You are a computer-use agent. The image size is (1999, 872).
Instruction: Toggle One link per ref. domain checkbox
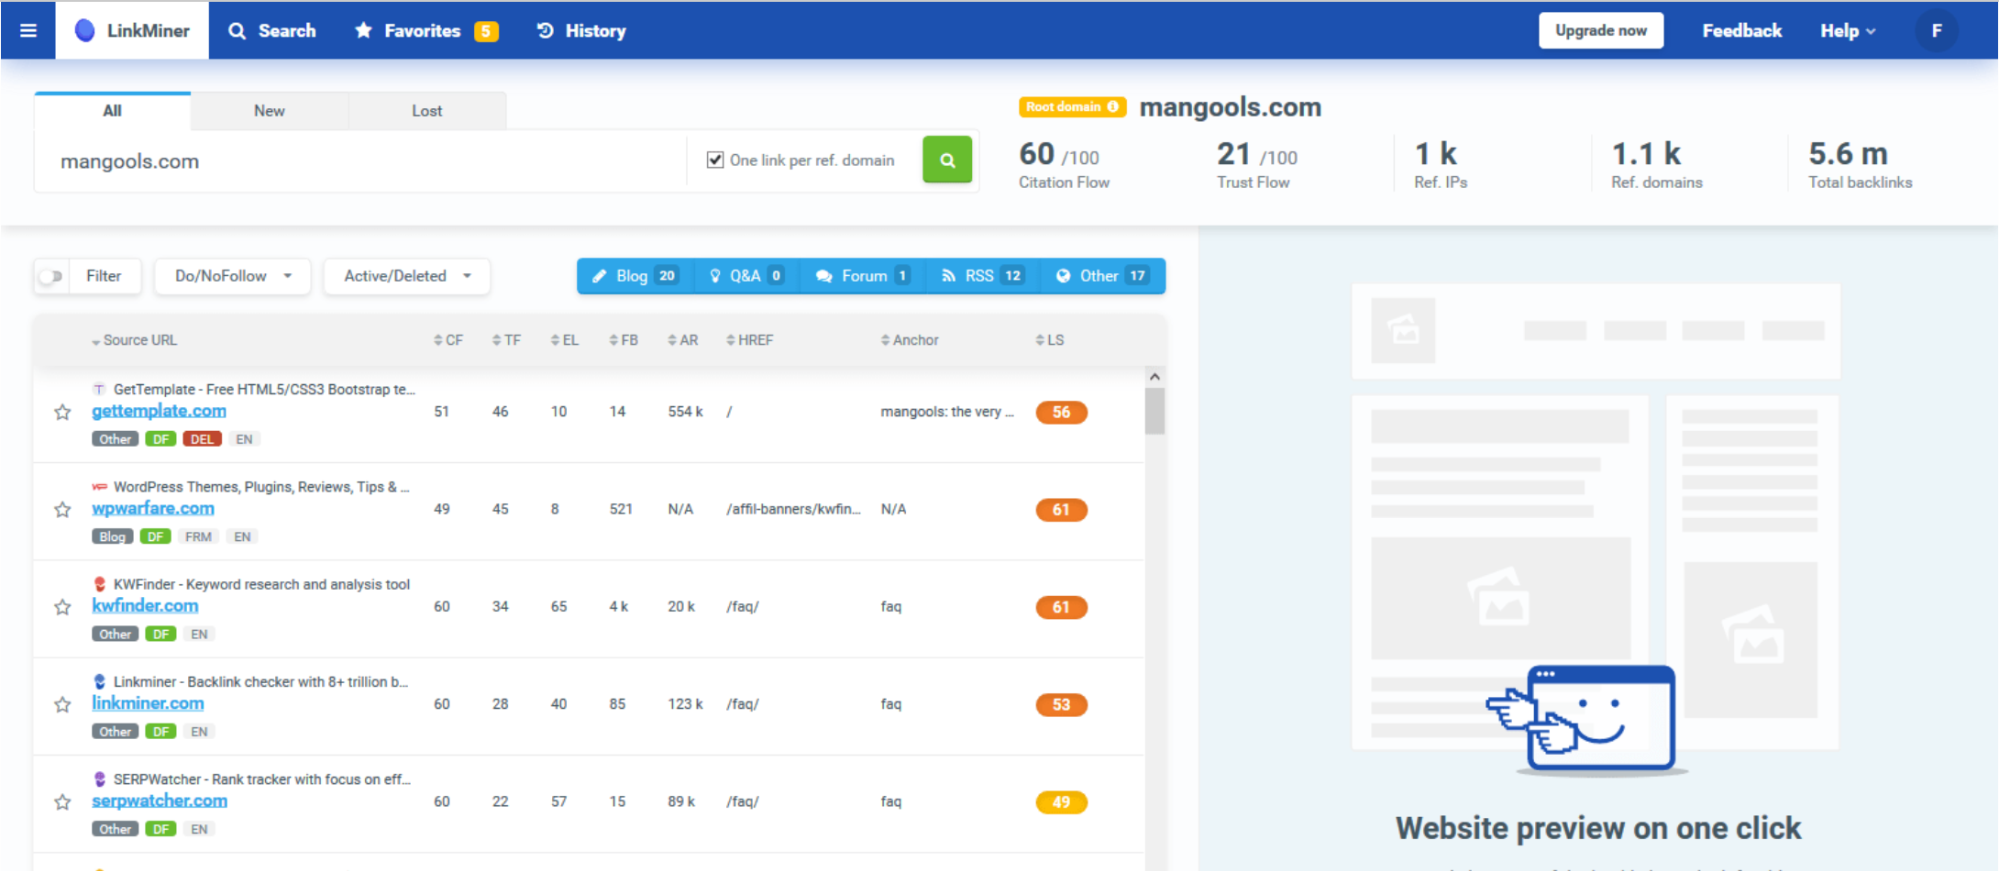pyautogui.click(x=715, y=160)
